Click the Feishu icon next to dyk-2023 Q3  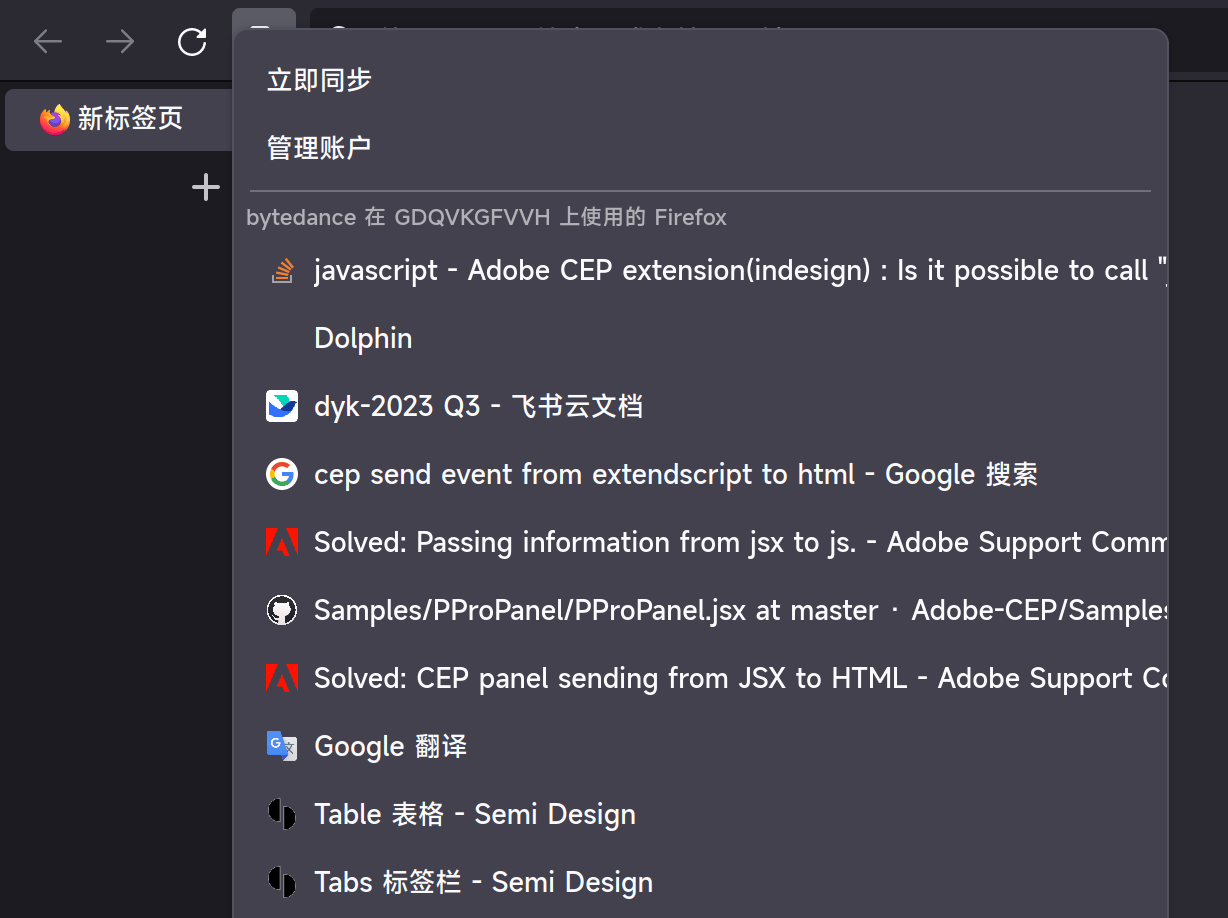coord(282,406)
